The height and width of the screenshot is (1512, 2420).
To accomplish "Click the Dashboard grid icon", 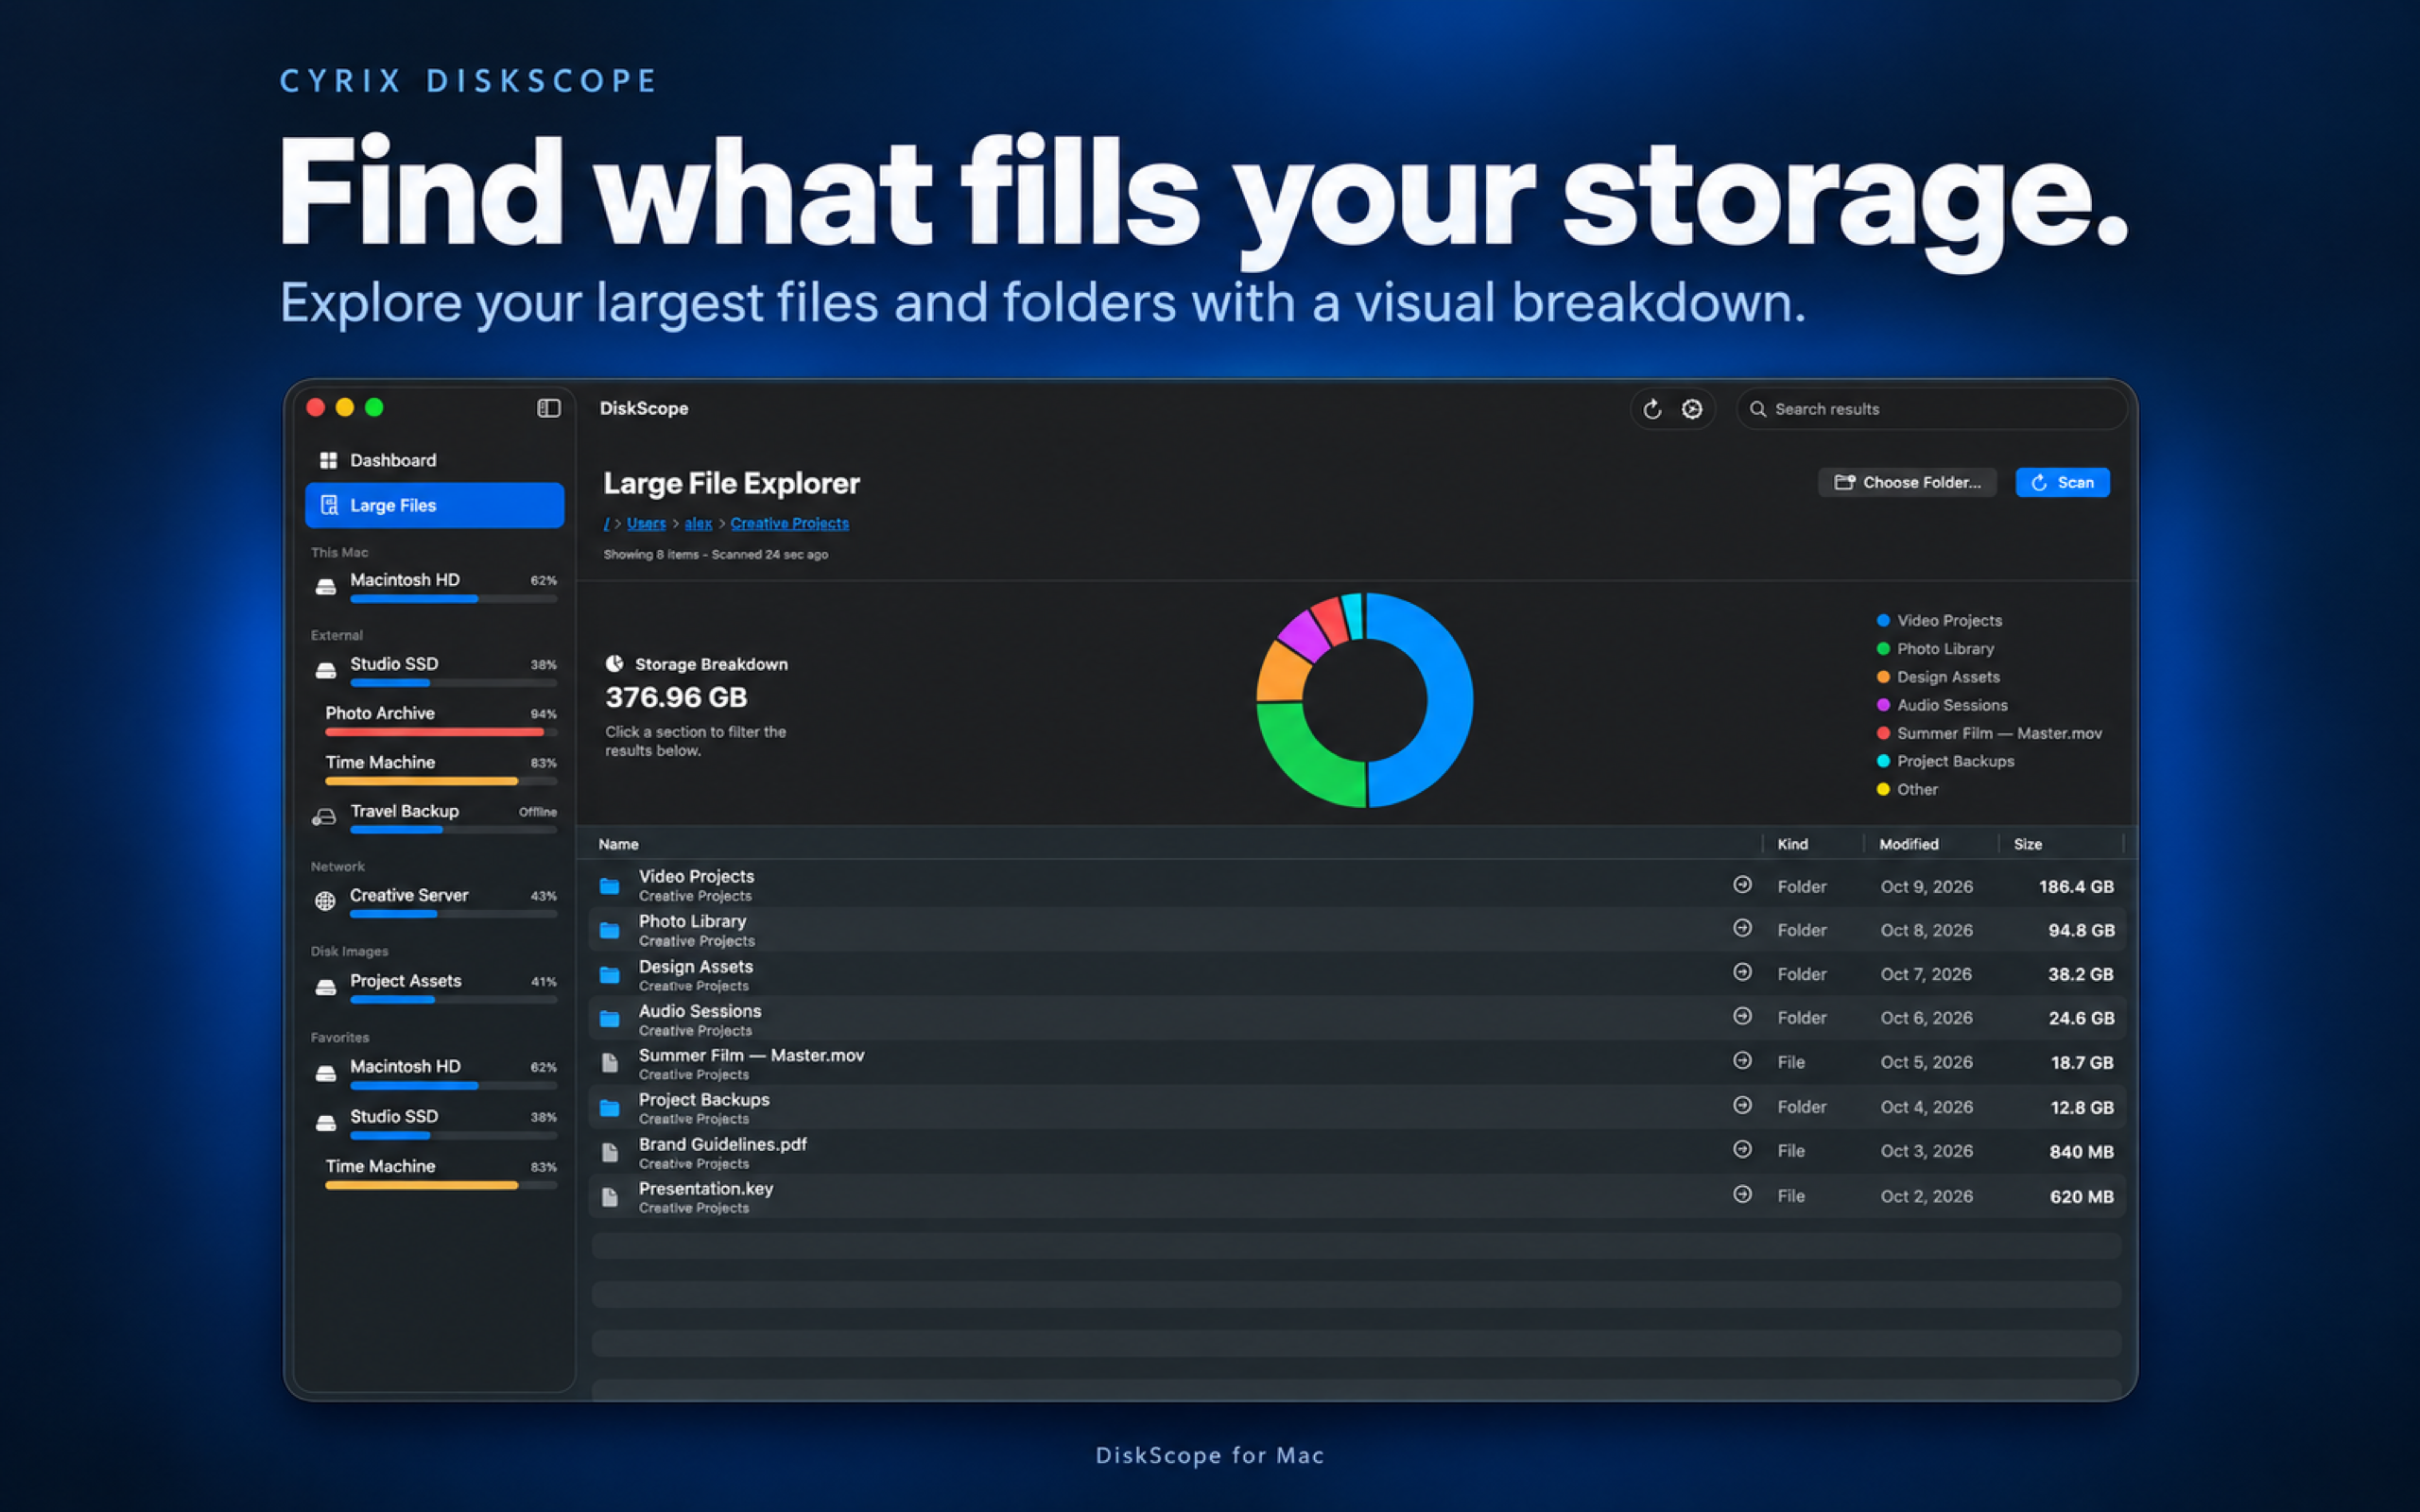I will (328, 460).
